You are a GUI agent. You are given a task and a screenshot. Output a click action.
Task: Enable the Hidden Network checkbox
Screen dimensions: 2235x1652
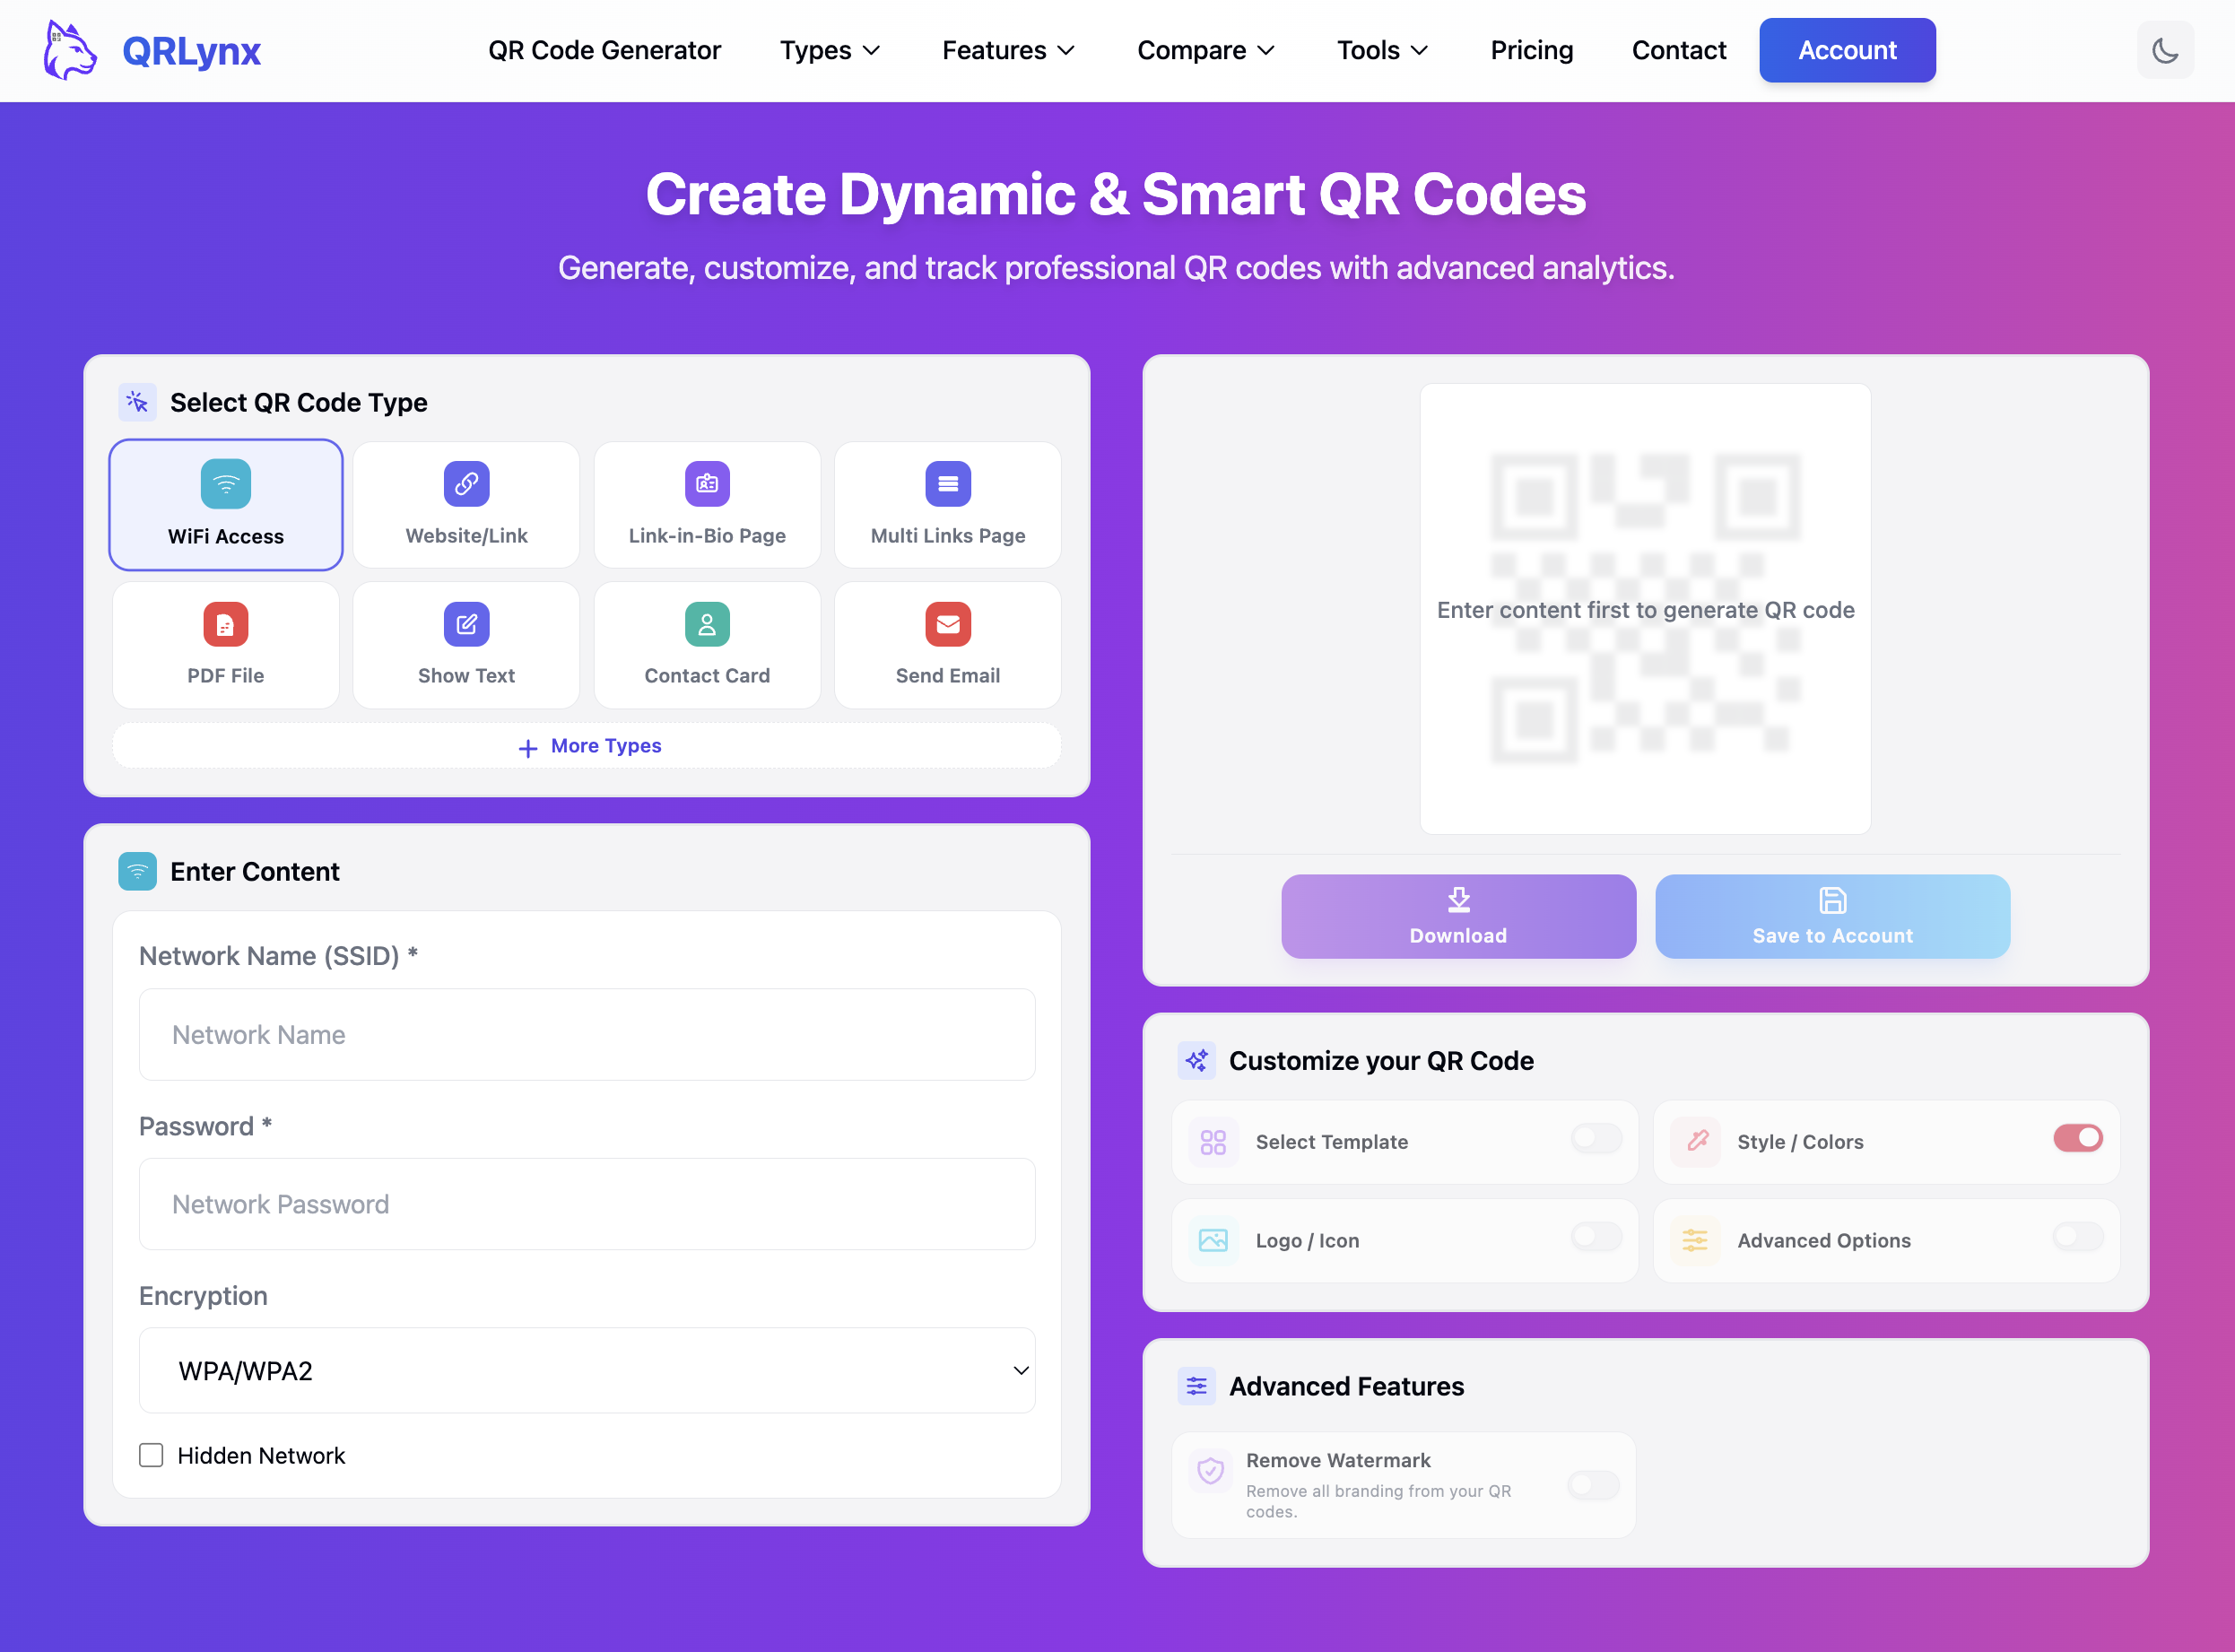151,1455
